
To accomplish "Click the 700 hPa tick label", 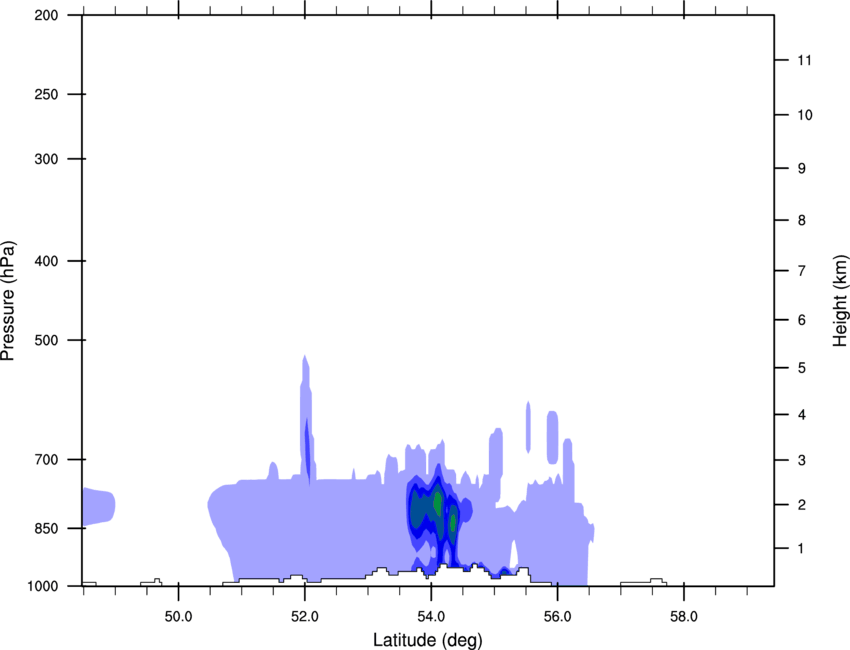I will point(47,460).
